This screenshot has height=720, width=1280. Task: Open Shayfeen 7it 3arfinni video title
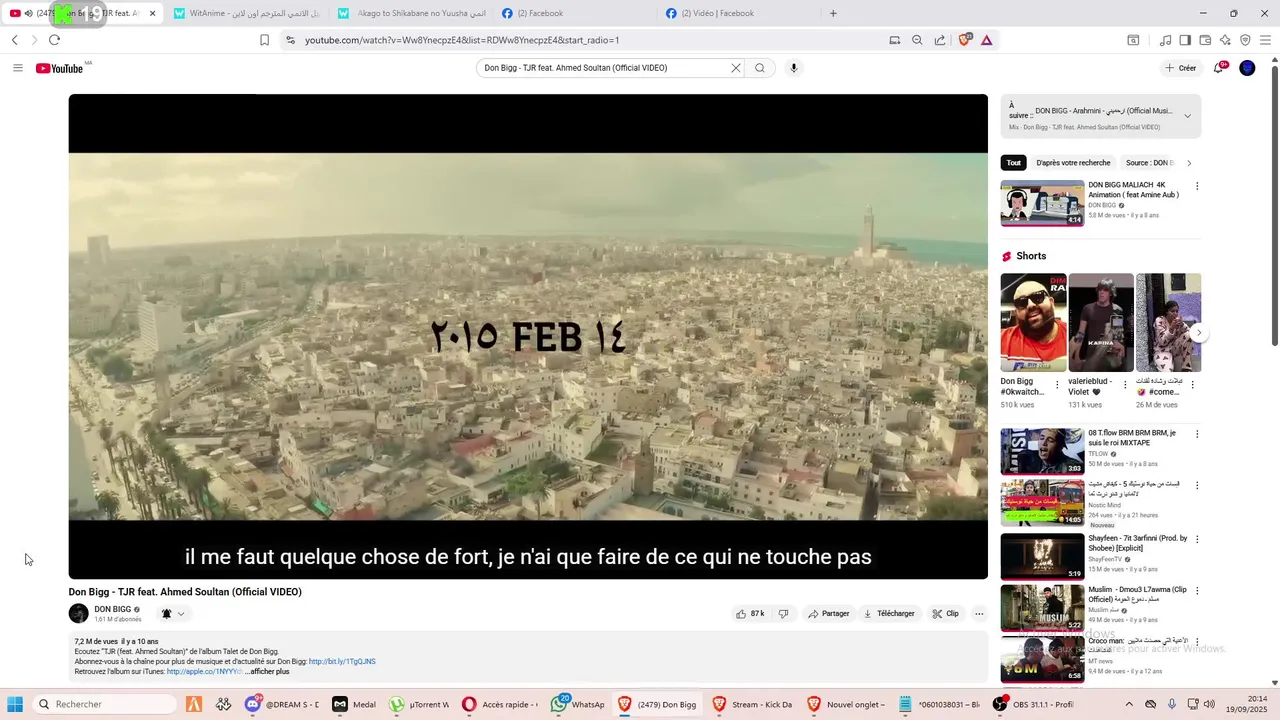(1138, 543)
